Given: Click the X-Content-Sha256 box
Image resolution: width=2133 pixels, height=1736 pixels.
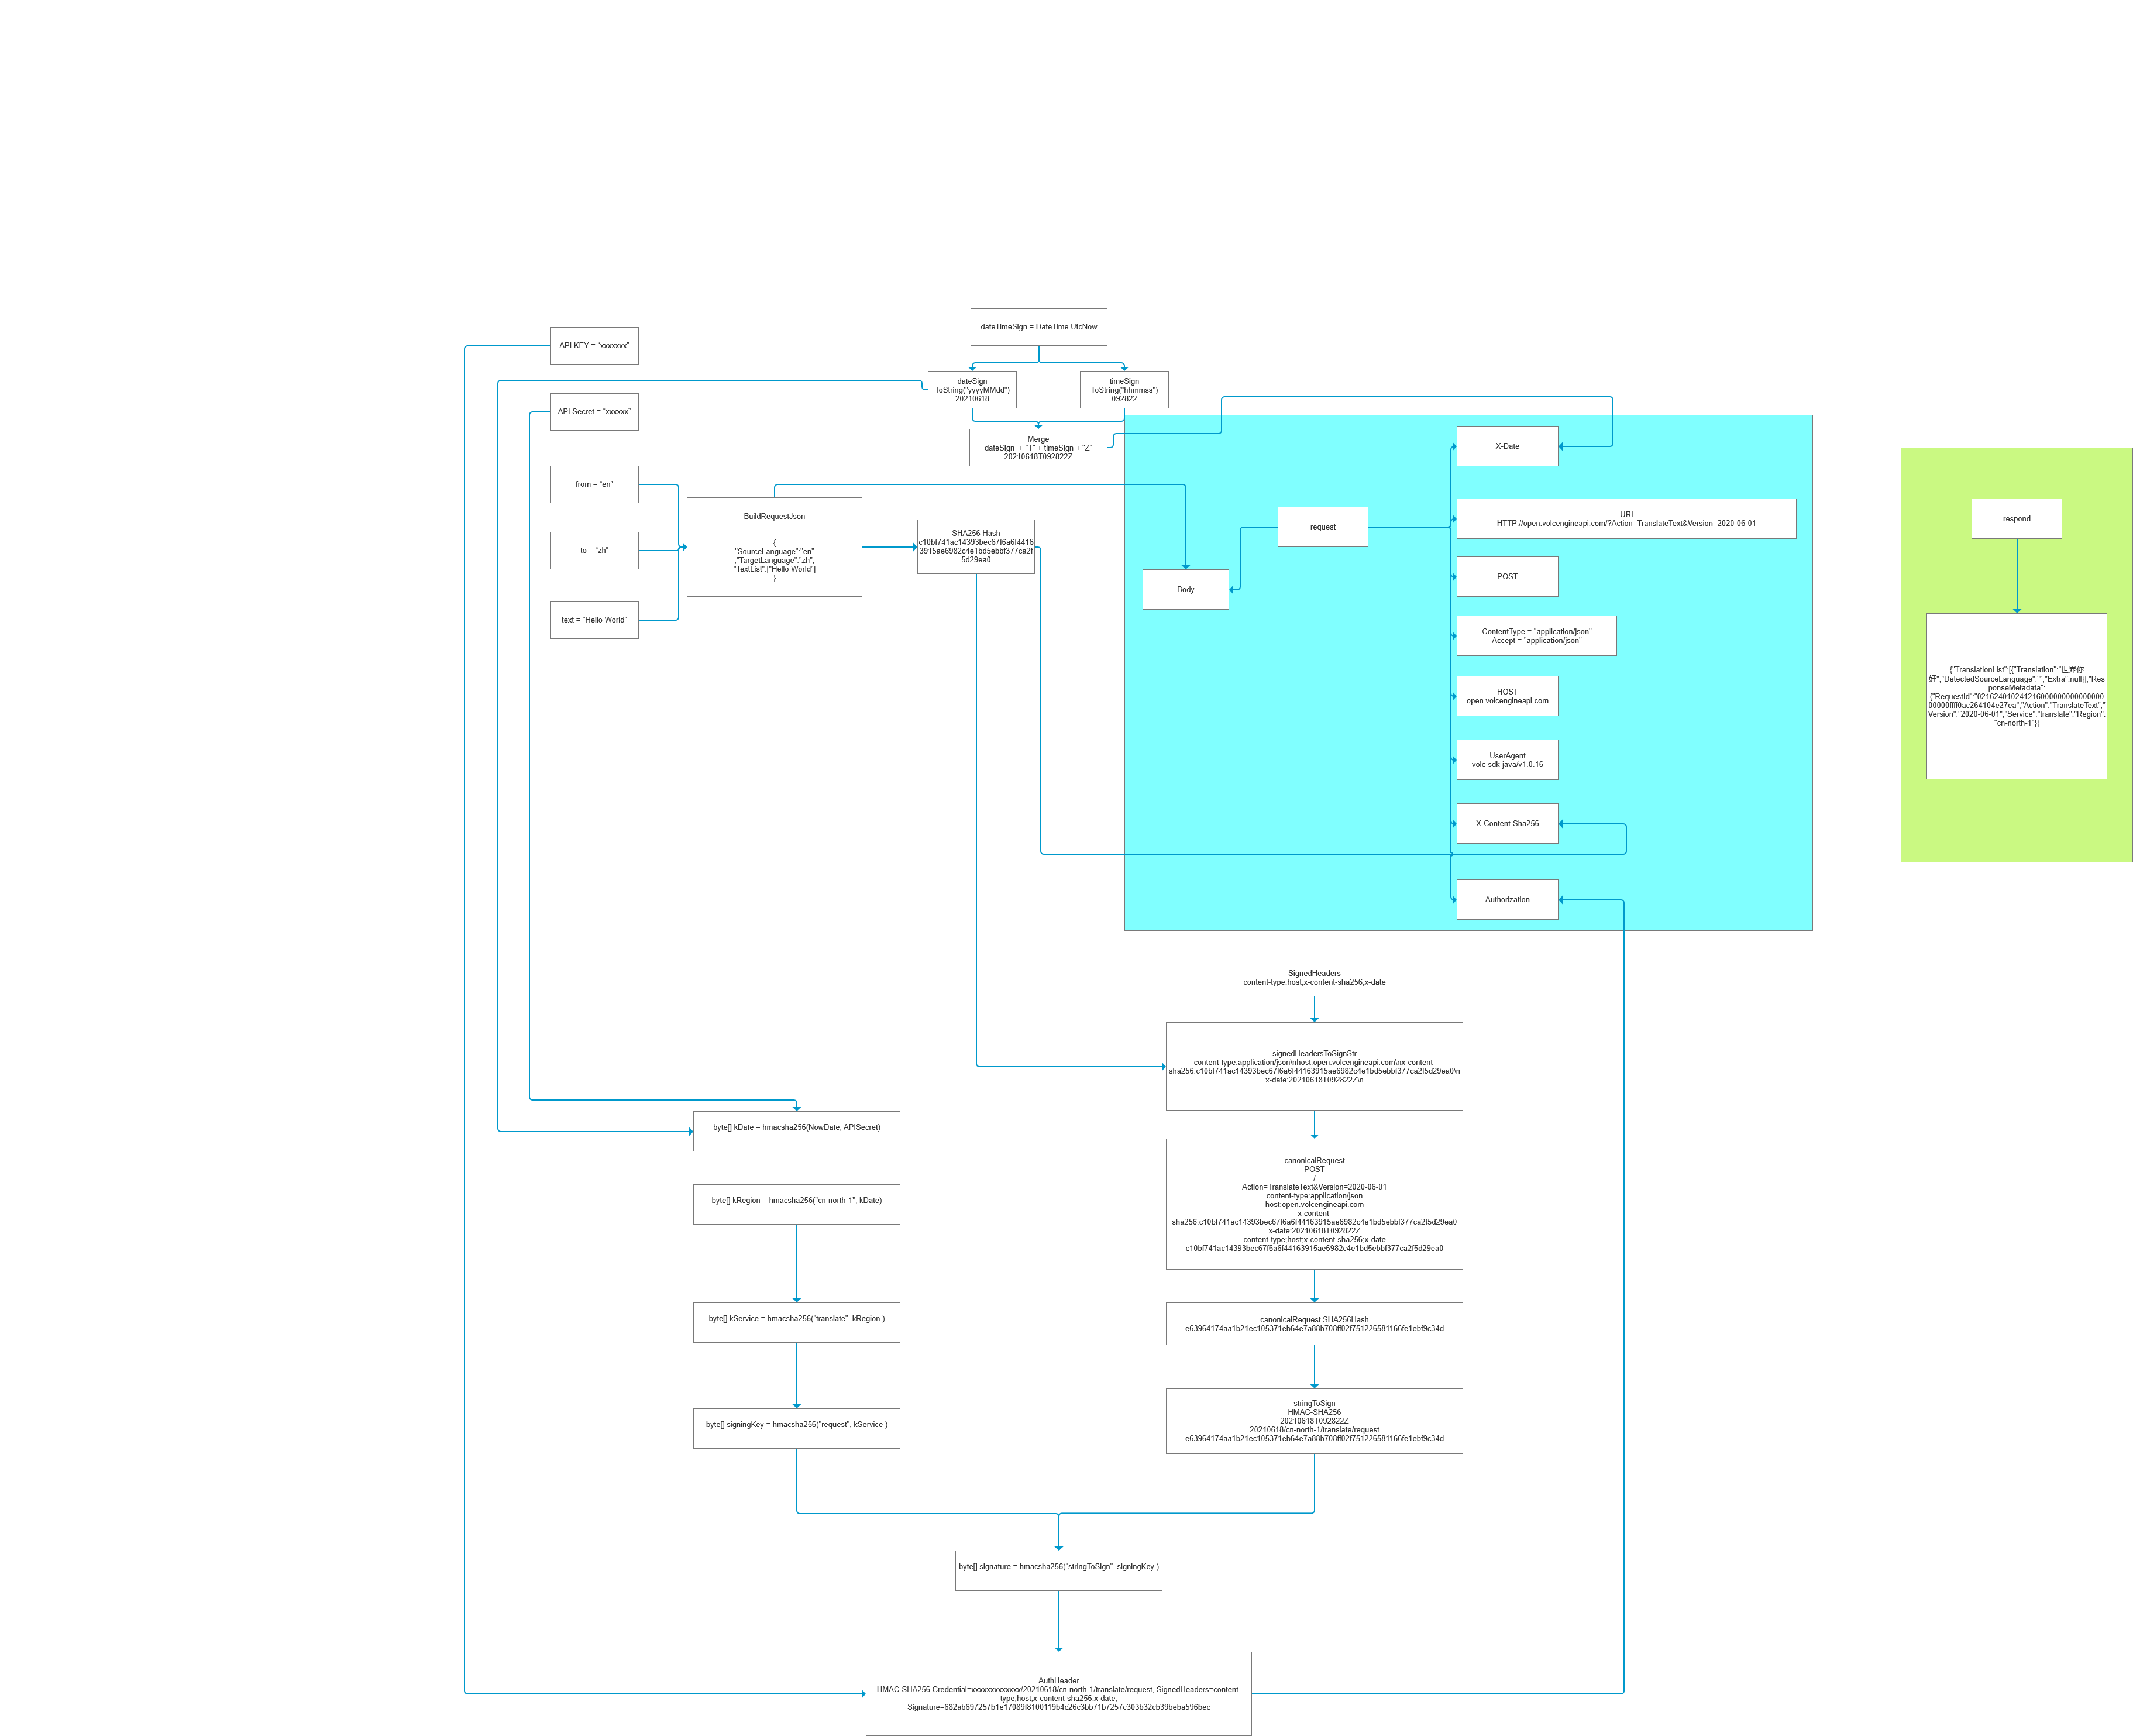Looking at the screenshot, I should [x=1507, y=824].
